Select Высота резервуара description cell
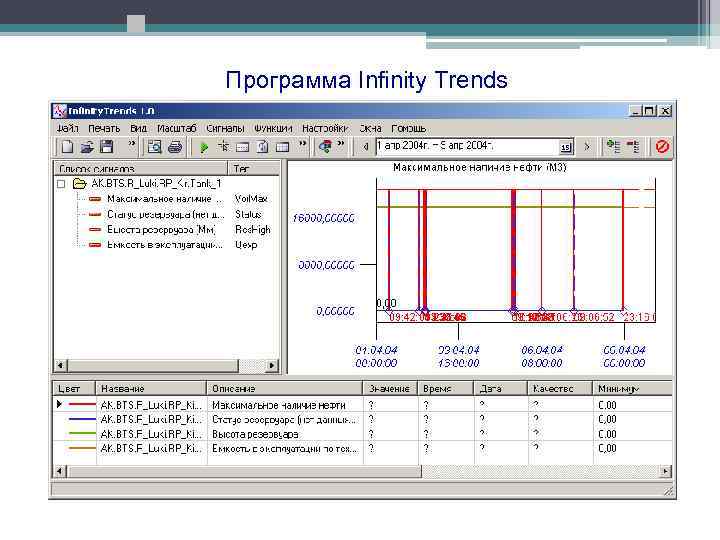The height and width of the screenshot is (540, 720). click(285, 434)
